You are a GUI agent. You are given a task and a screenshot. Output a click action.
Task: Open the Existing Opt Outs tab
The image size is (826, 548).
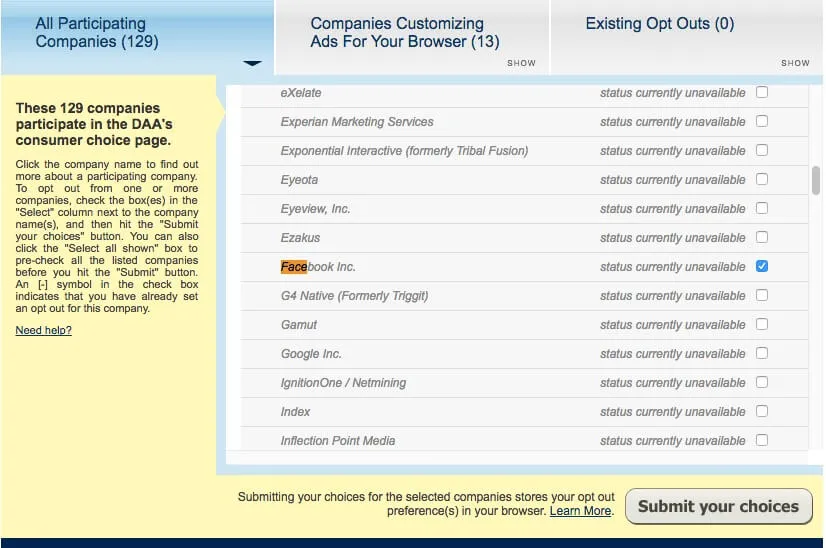(x=659, y=24)
